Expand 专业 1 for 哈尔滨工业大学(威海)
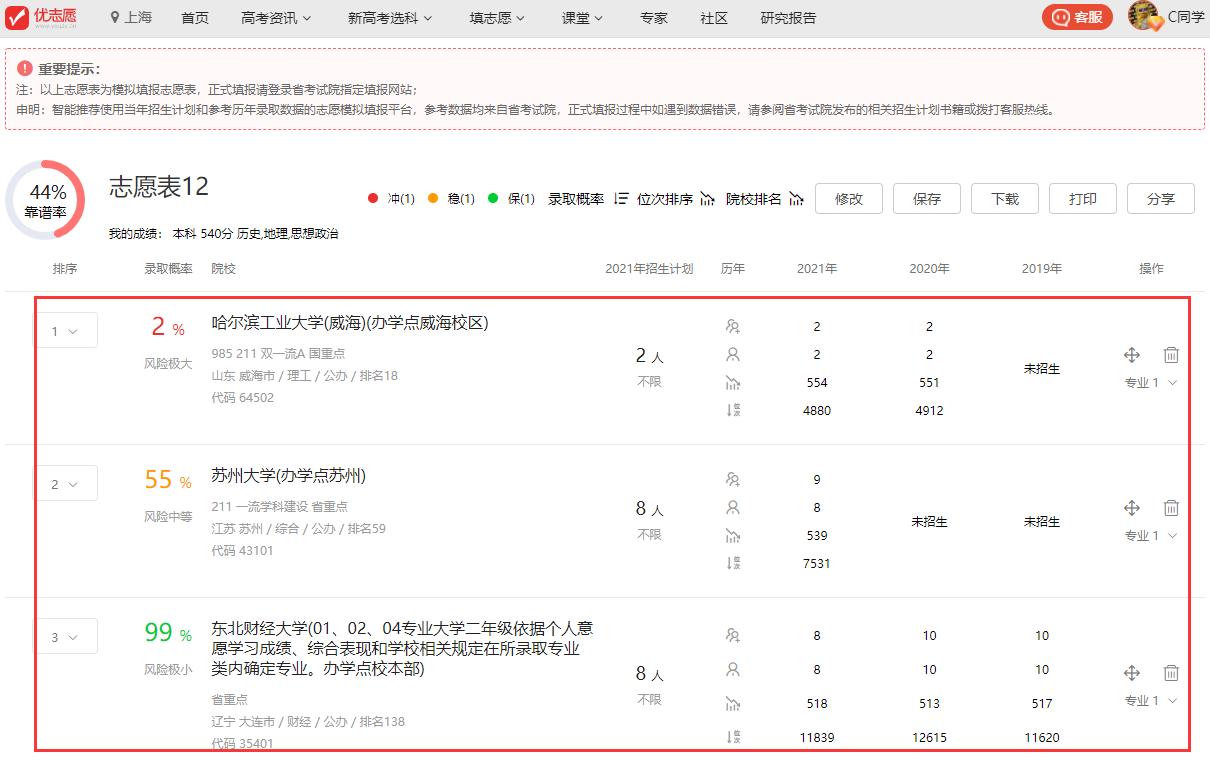Screen dimensions: 1210x769 (x=1151, y=382)
